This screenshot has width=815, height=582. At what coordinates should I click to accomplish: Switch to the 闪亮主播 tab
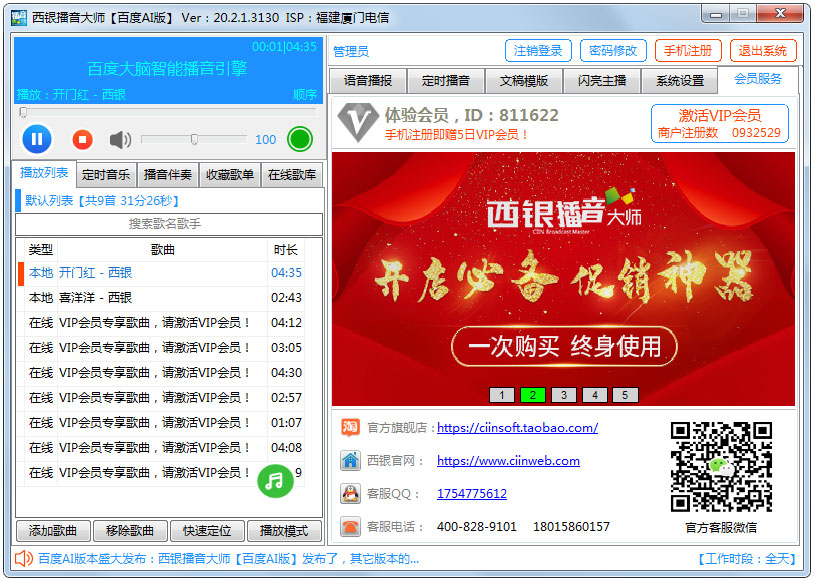tap(601, 81)
